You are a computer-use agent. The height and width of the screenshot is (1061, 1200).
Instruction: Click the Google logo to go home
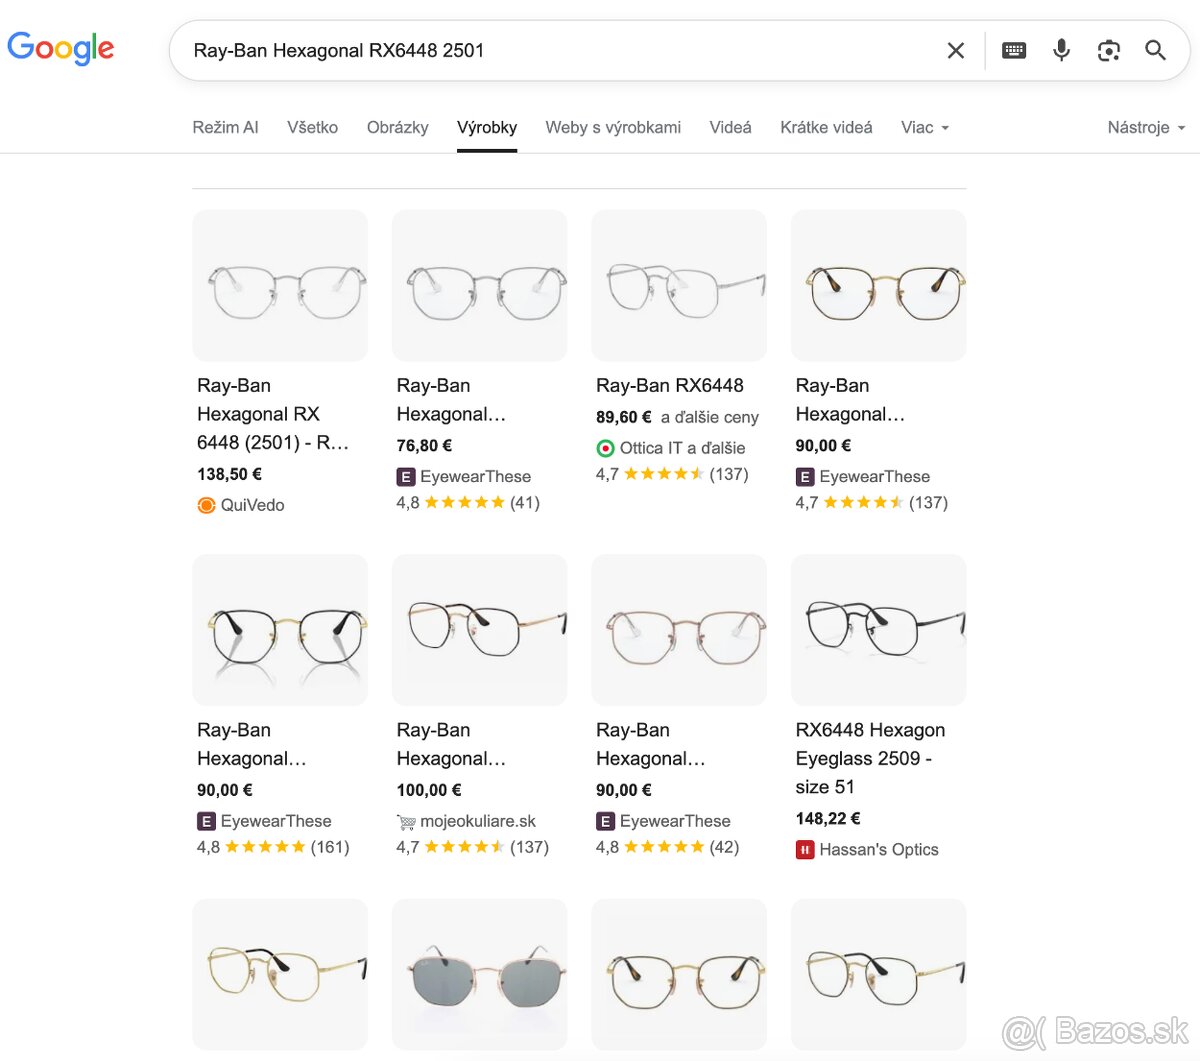[x=60, y=48]
